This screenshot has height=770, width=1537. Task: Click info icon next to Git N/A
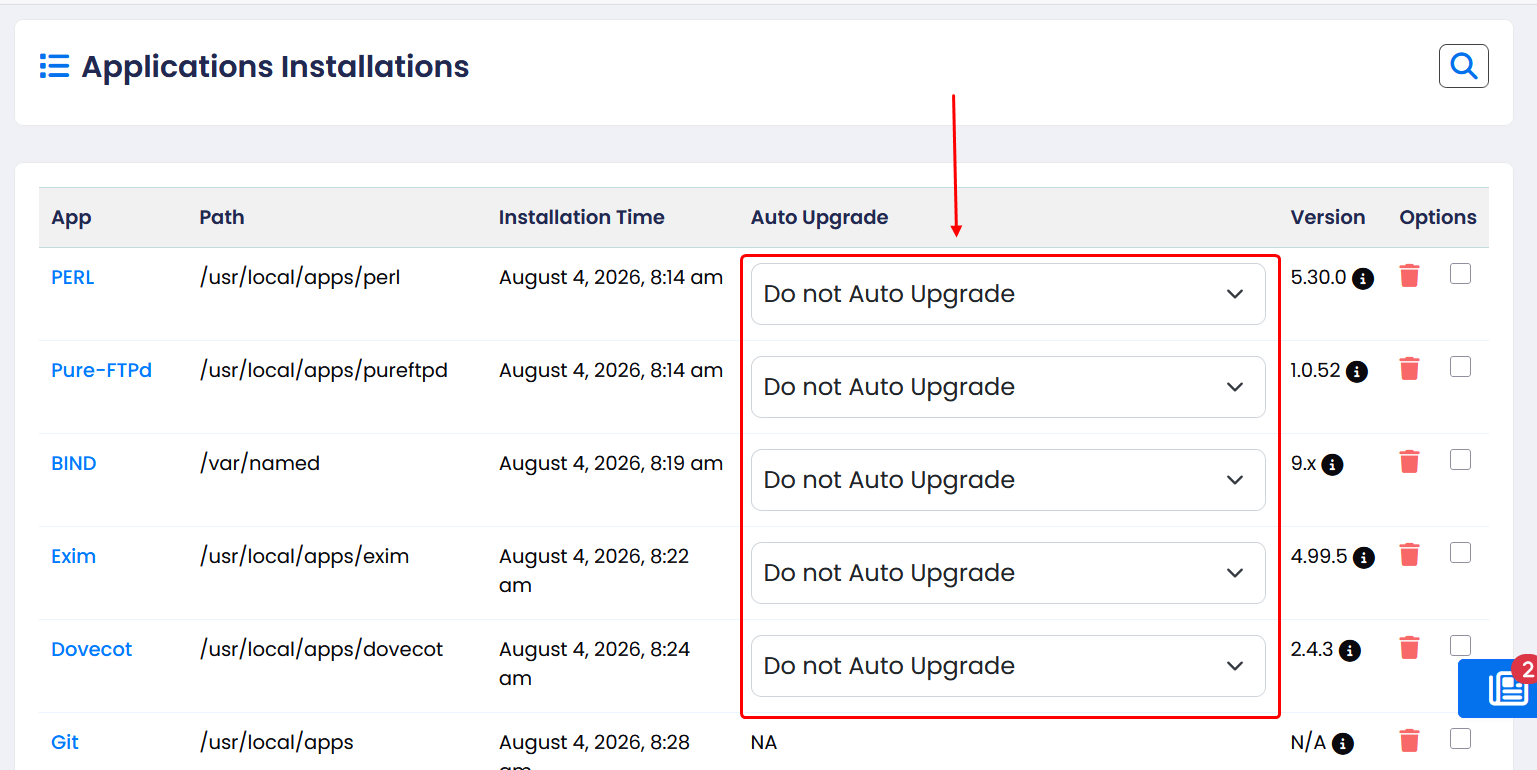(x=1343, y=744)
